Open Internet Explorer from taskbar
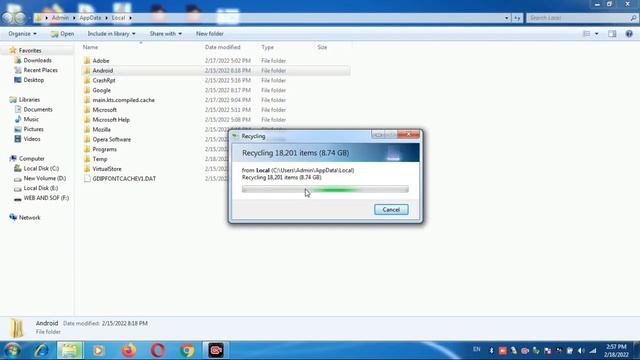 coord(41,350)
